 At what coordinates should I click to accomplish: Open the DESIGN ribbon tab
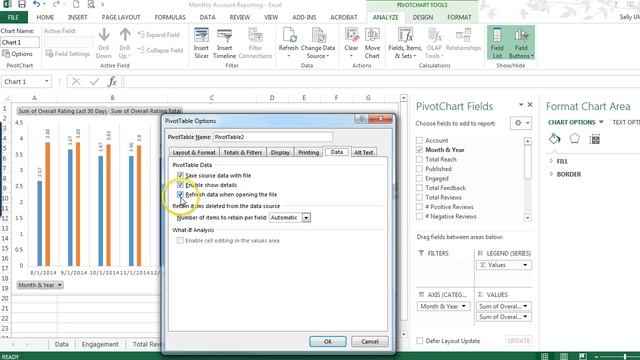click(423, 17)
